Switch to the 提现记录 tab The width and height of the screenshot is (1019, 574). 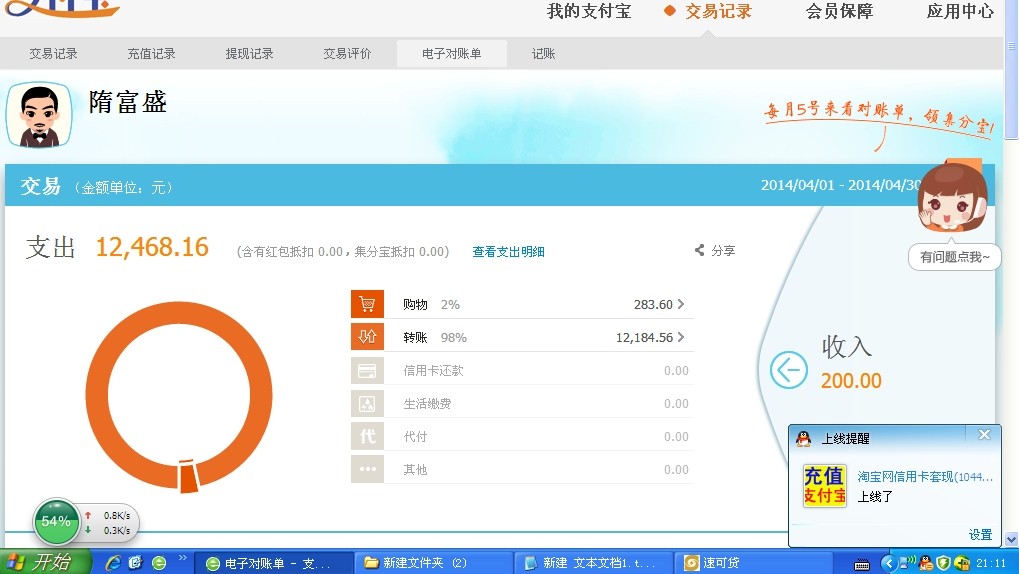(x=250, y=54)
